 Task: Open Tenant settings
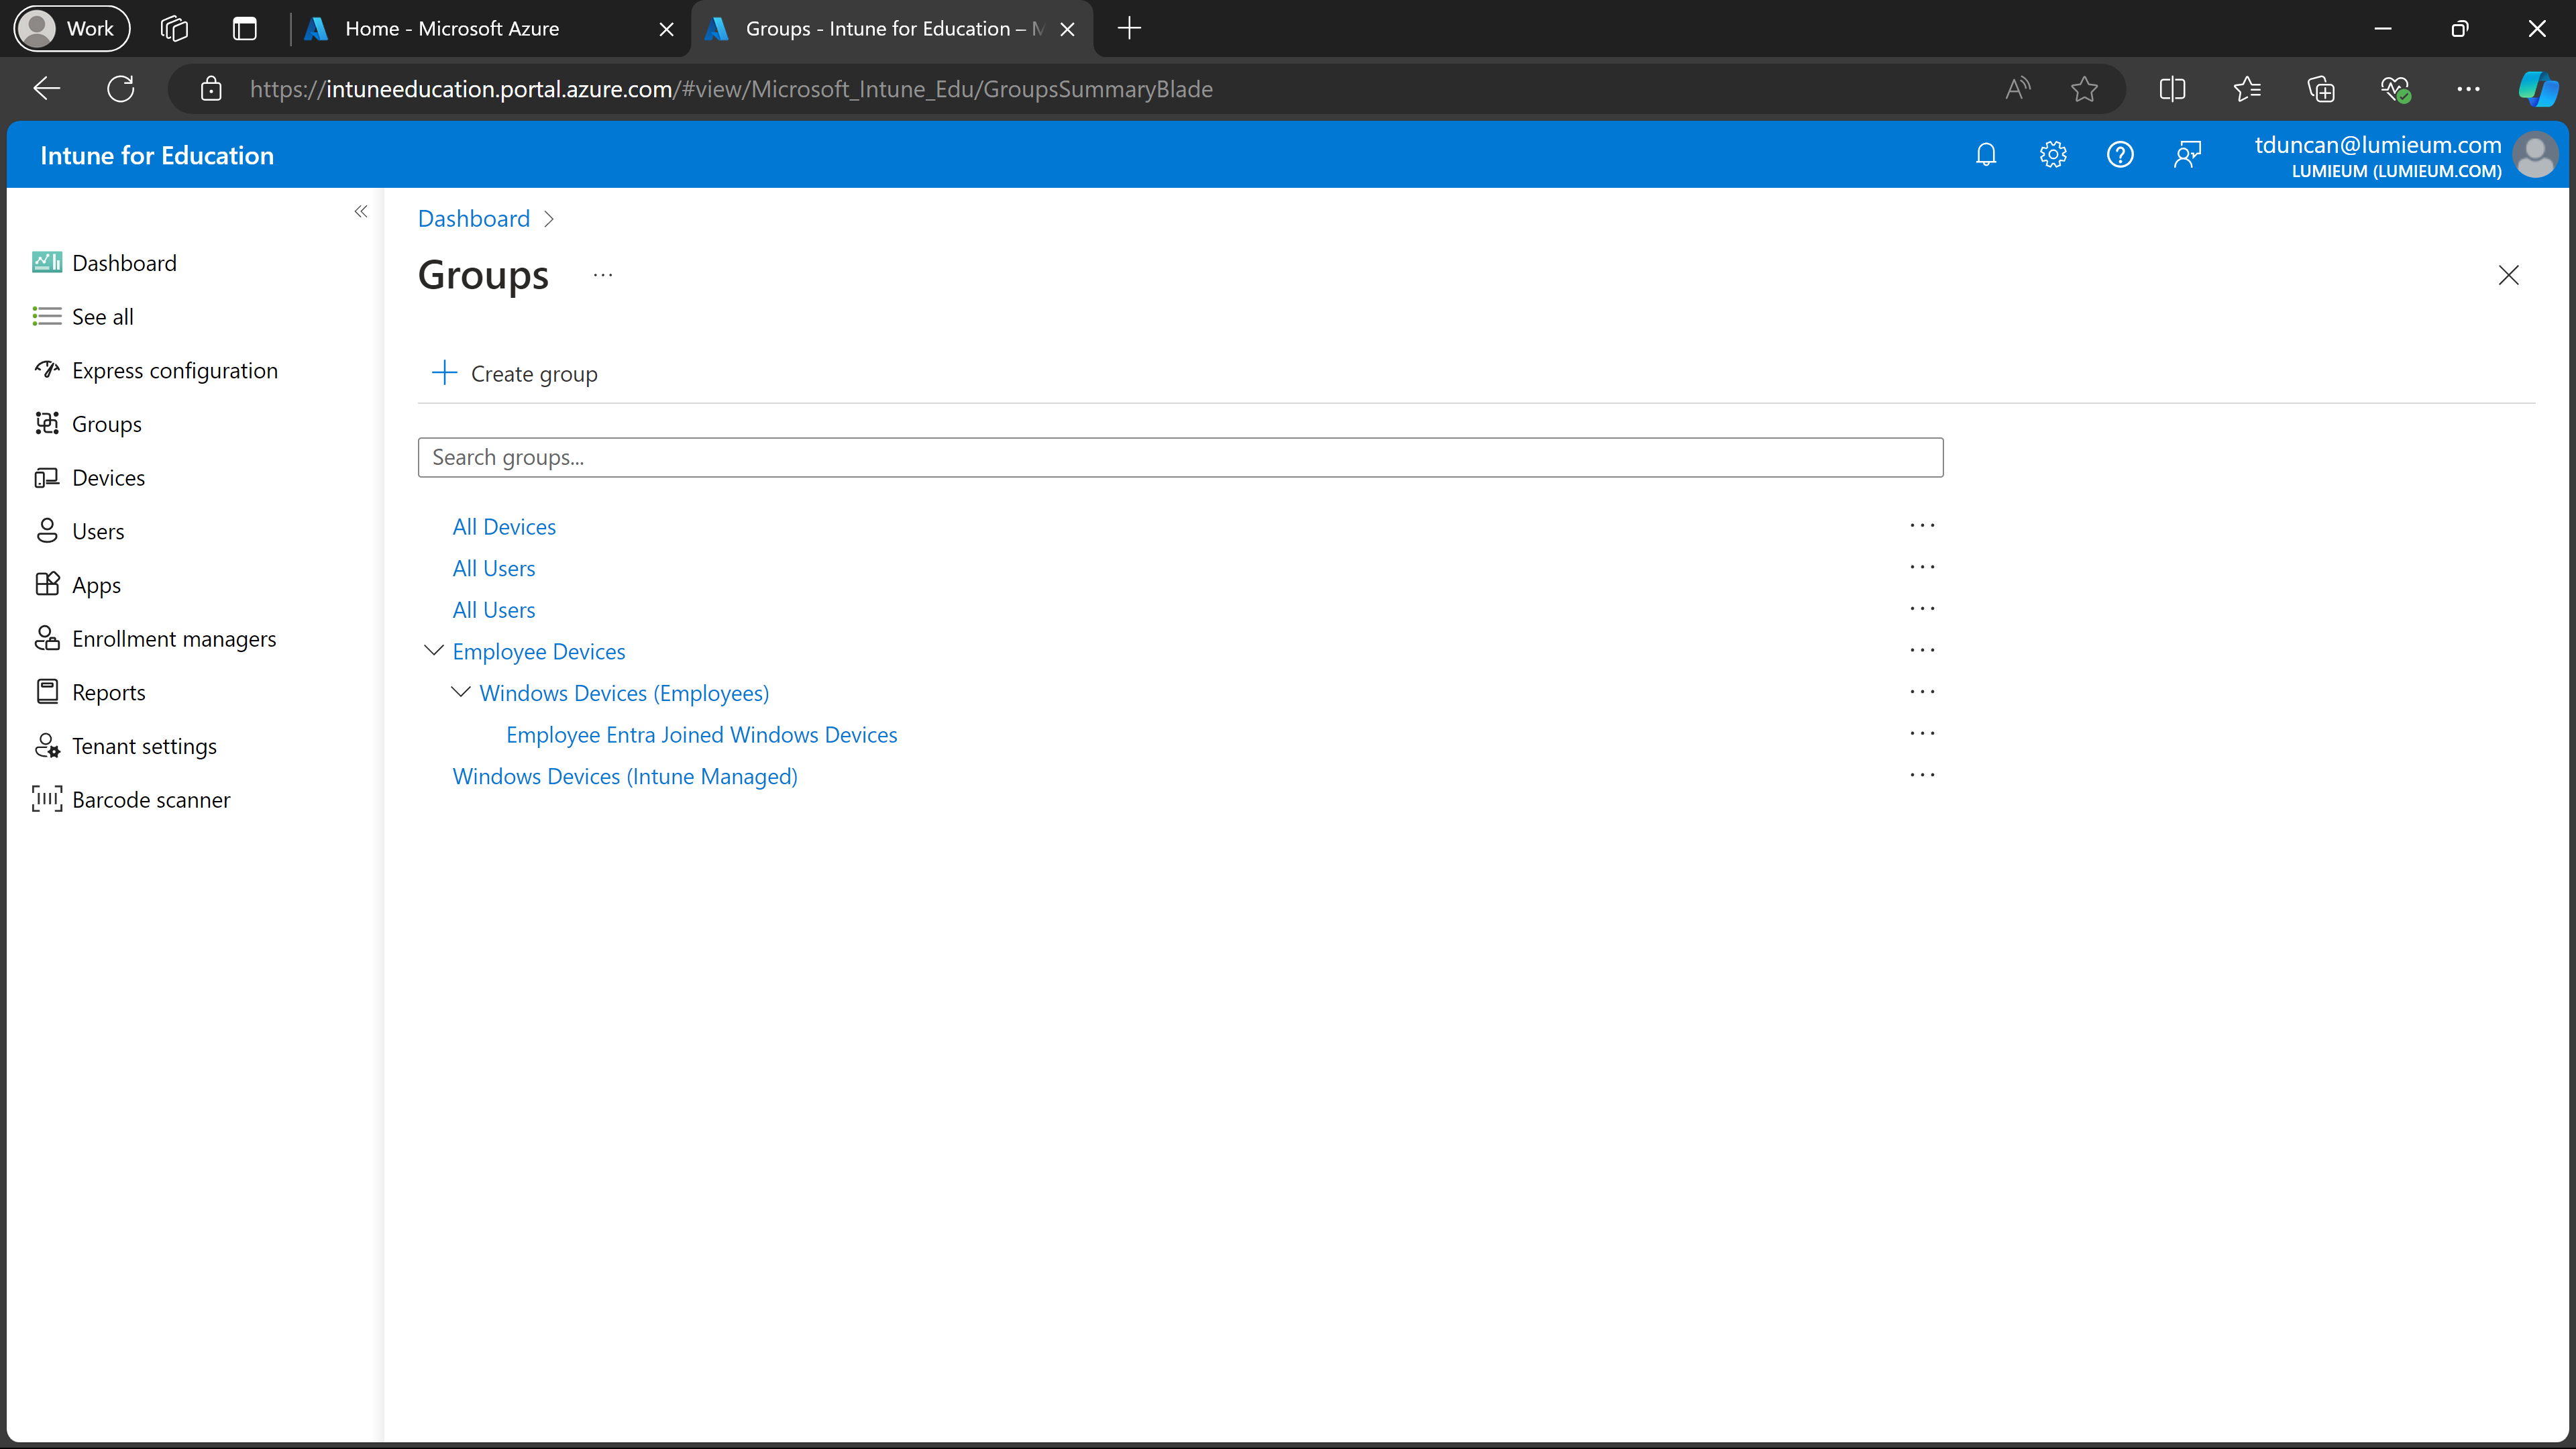point(125,746)
